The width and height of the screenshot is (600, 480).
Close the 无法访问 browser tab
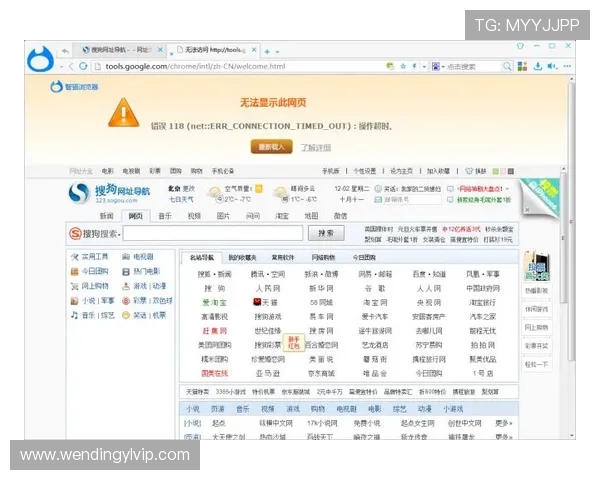coord(254,50)
